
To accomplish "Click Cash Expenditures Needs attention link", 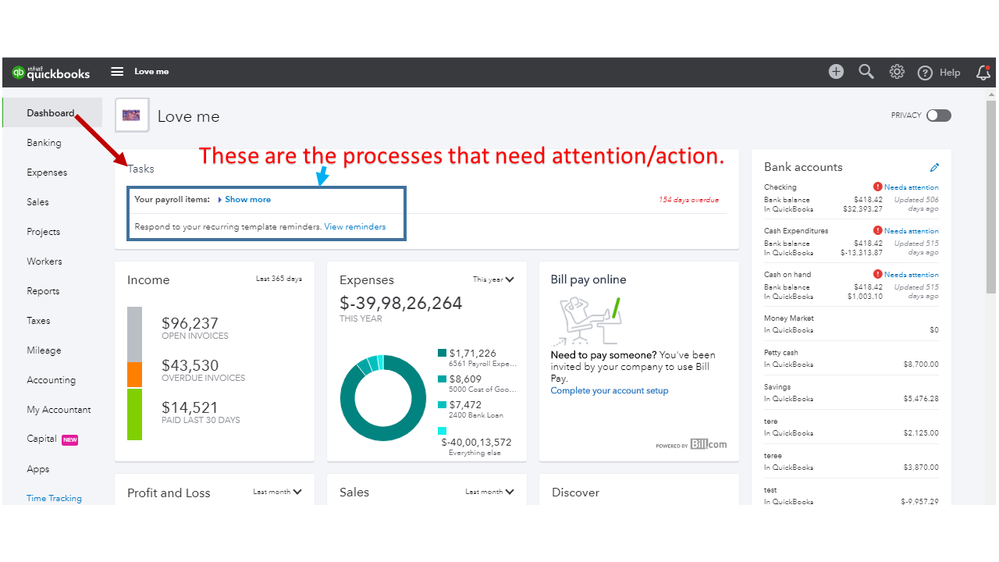I will (911, 231).
